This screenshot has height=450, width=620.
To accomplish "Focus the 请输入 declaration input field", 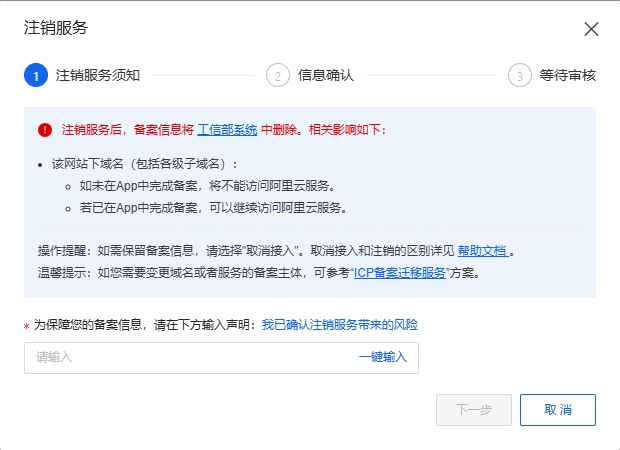I will click(221, 358).
